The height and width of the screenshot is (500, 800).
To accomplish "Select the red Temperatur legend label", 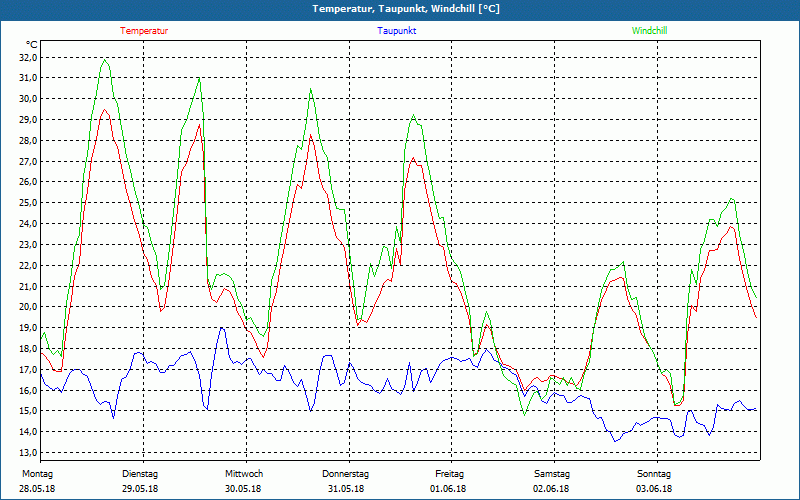I will coord(144,31).
